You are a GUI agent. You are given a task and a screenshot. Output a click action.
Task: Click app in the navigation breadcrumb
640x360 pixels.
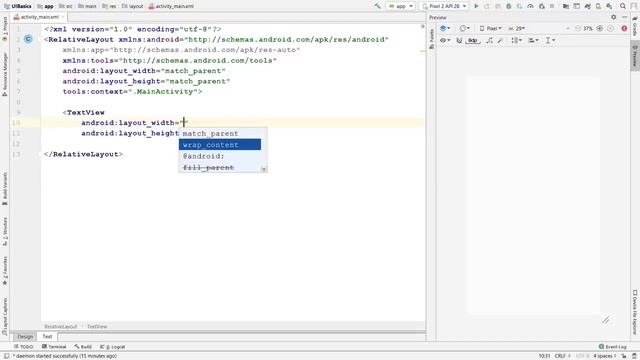point(45,6)
